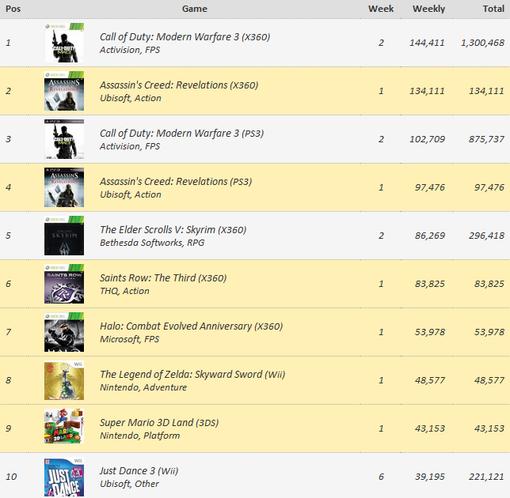Viewport: 510px width, 498px height.
Task: Open Call of Duty: Modern Warfare 3 X360 cover
Action: [x=64, y=43]
